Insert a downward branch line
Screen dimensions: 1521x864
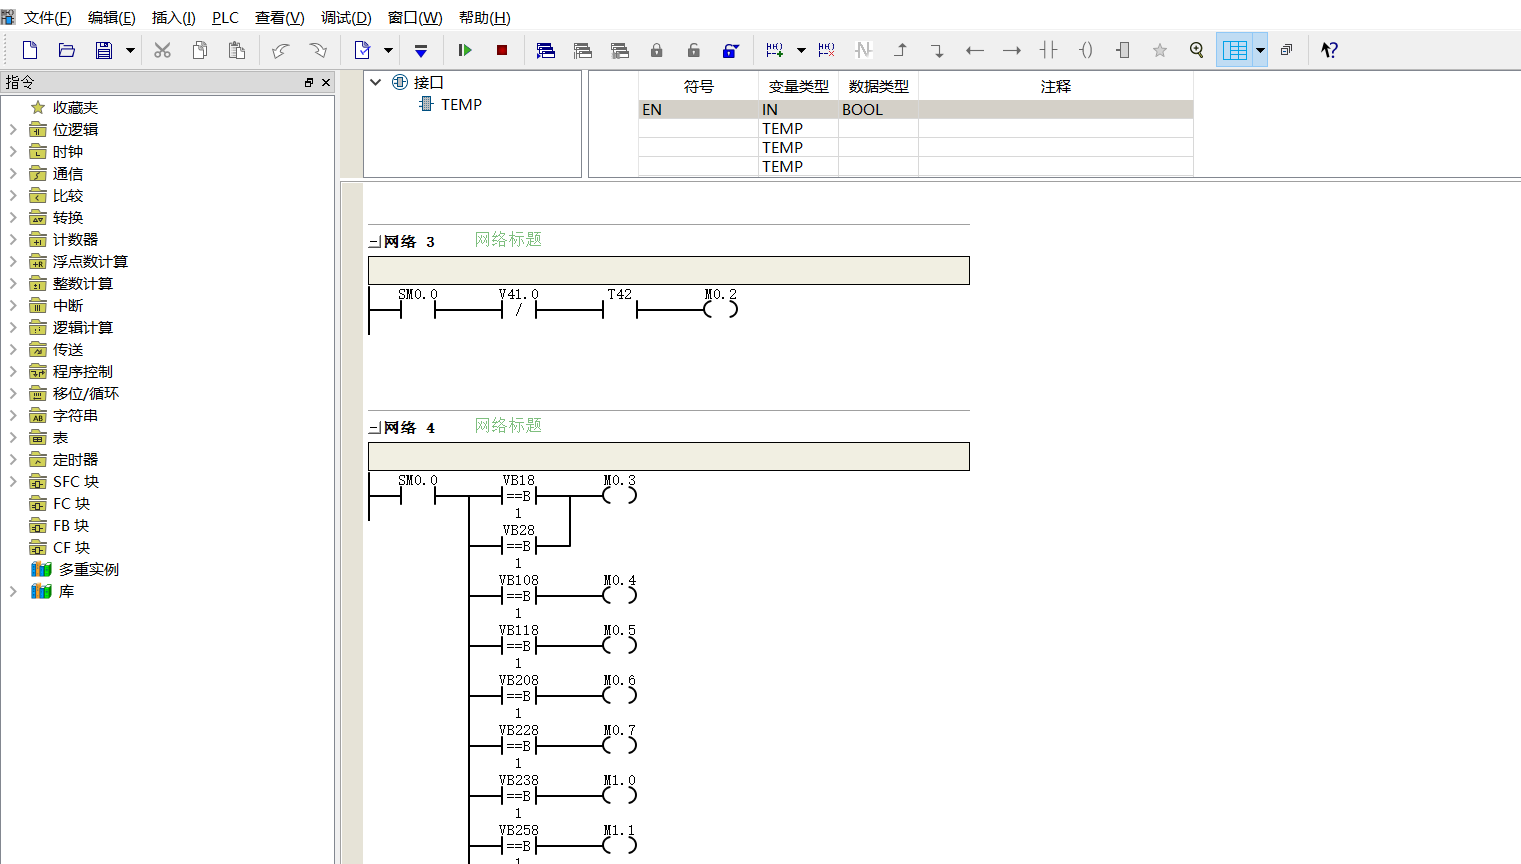[x=937, y=50]
